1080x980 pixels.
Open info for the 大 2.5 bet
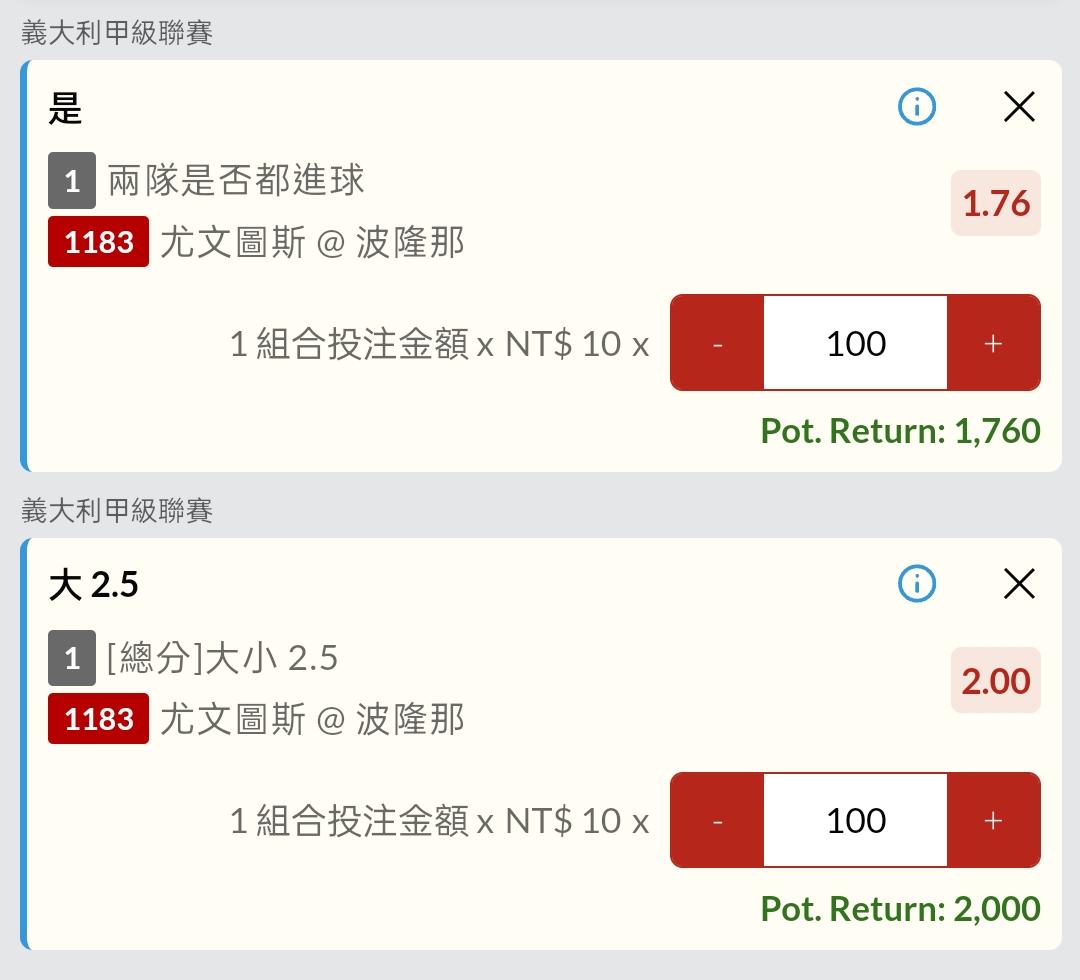click(x=917, y=584)
